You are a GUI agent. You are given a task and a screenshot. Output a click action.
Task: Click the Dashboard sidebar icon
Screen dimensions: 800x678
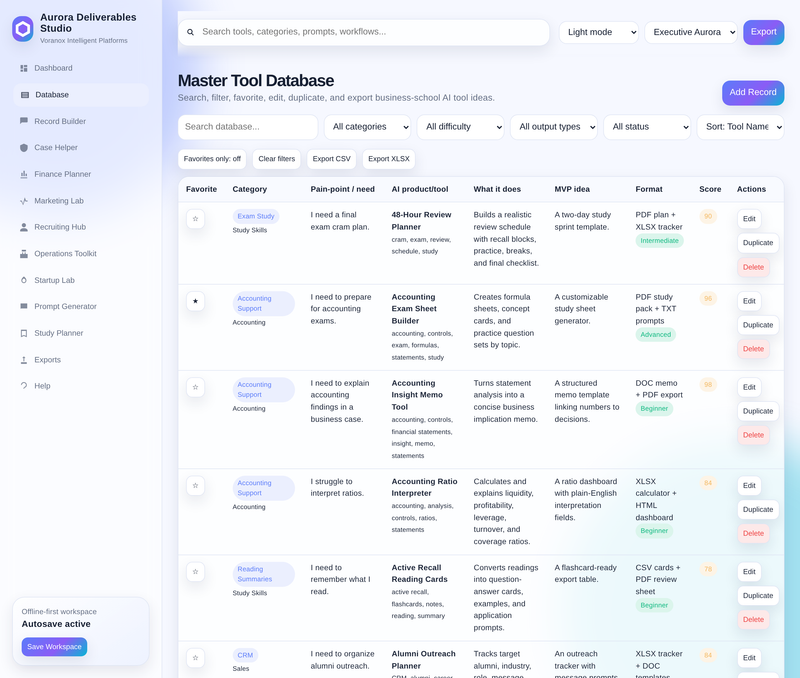23,68
